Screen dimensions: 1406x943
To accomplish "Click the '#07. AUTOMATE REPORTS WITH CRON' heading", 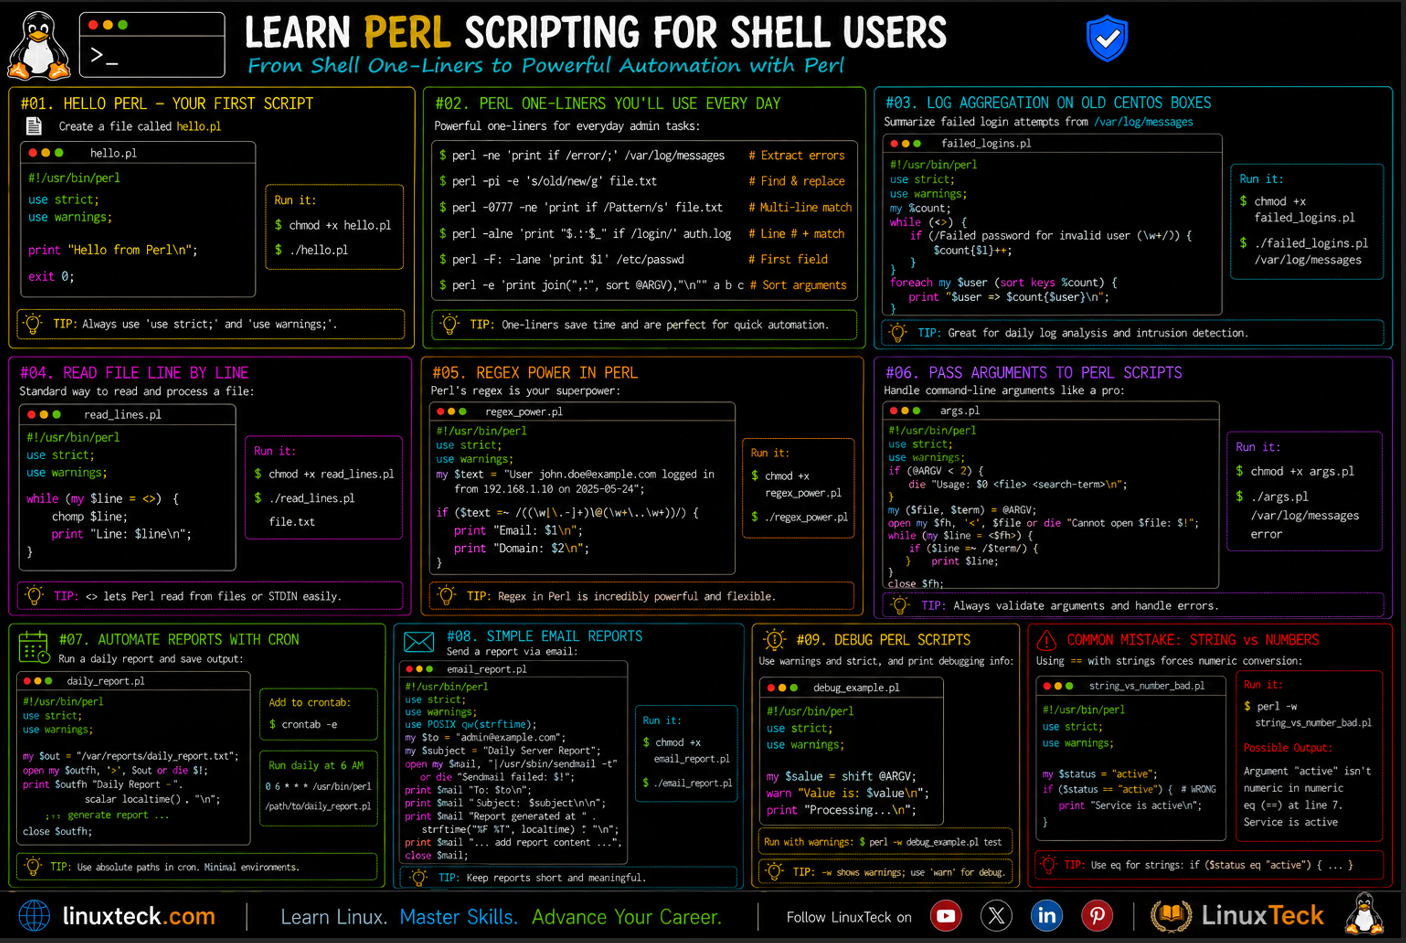I will (179, 639).
